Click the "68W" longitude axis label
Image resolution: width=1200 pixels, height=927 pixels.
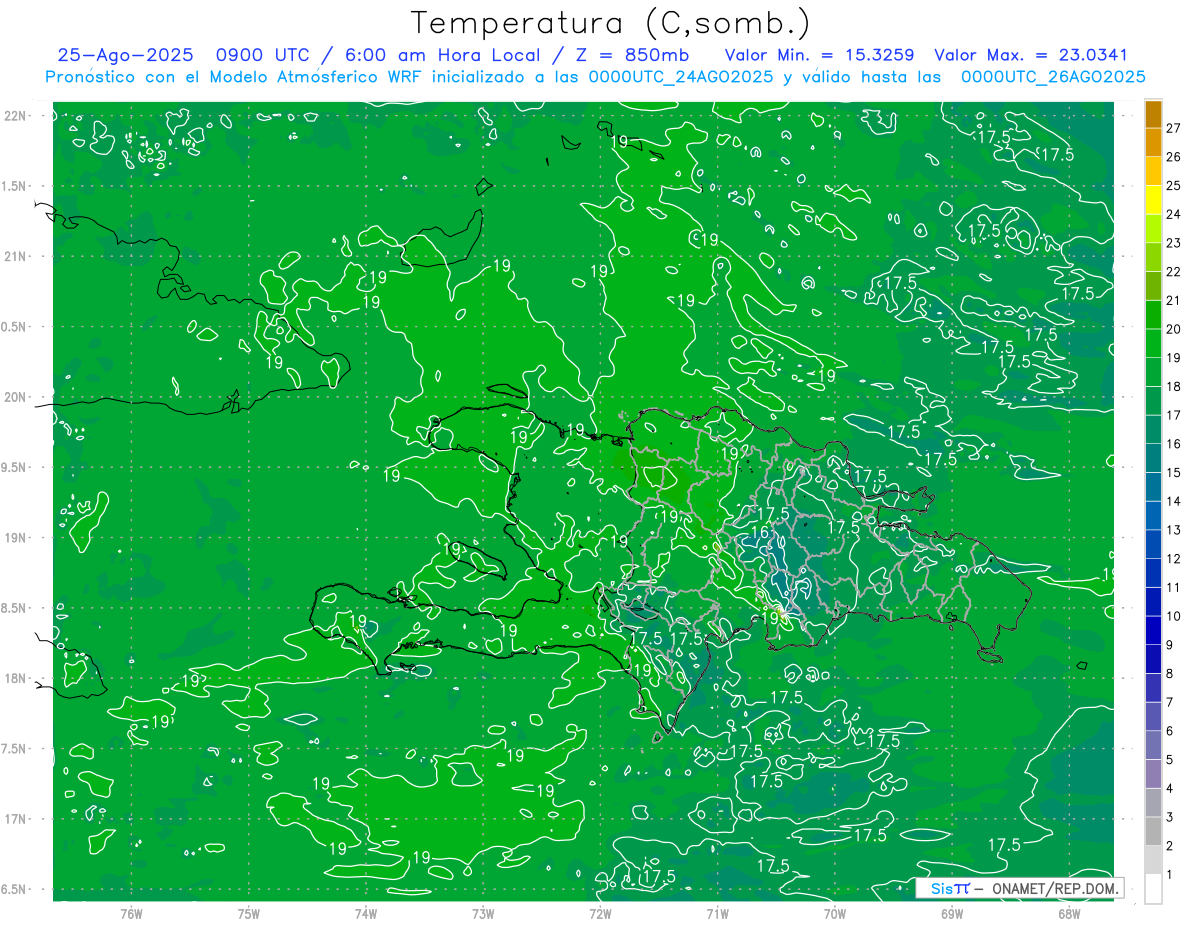[1069, 913]
